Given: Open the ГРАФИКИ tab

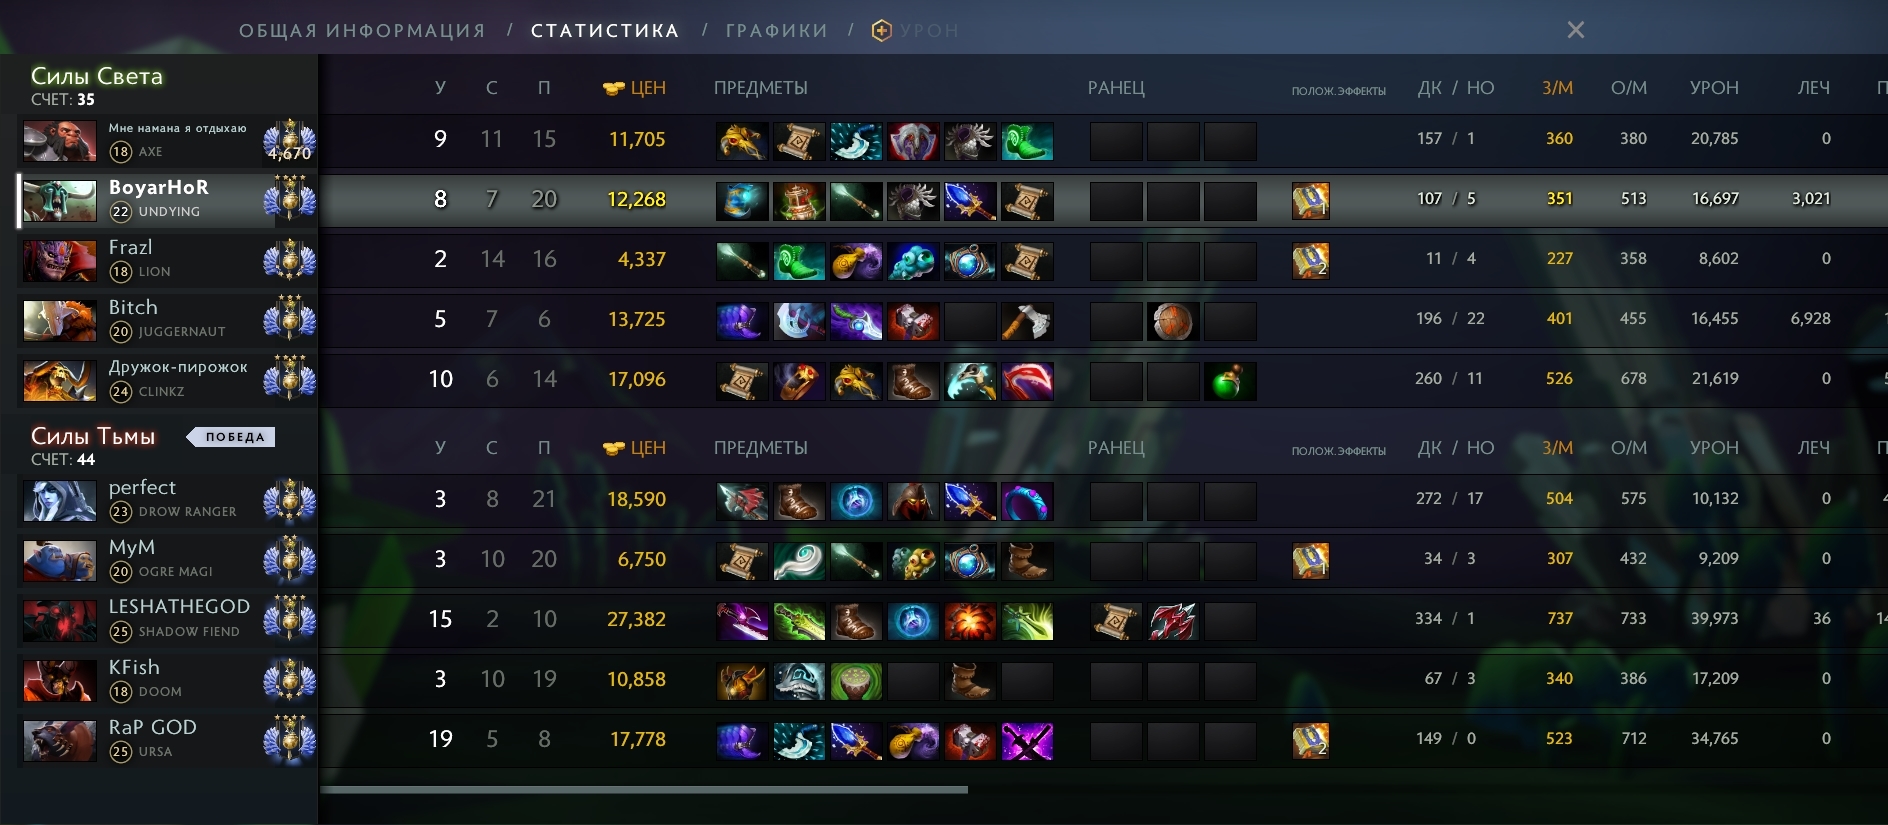Looking at the screenshot, I should click(x=777, y=31).
